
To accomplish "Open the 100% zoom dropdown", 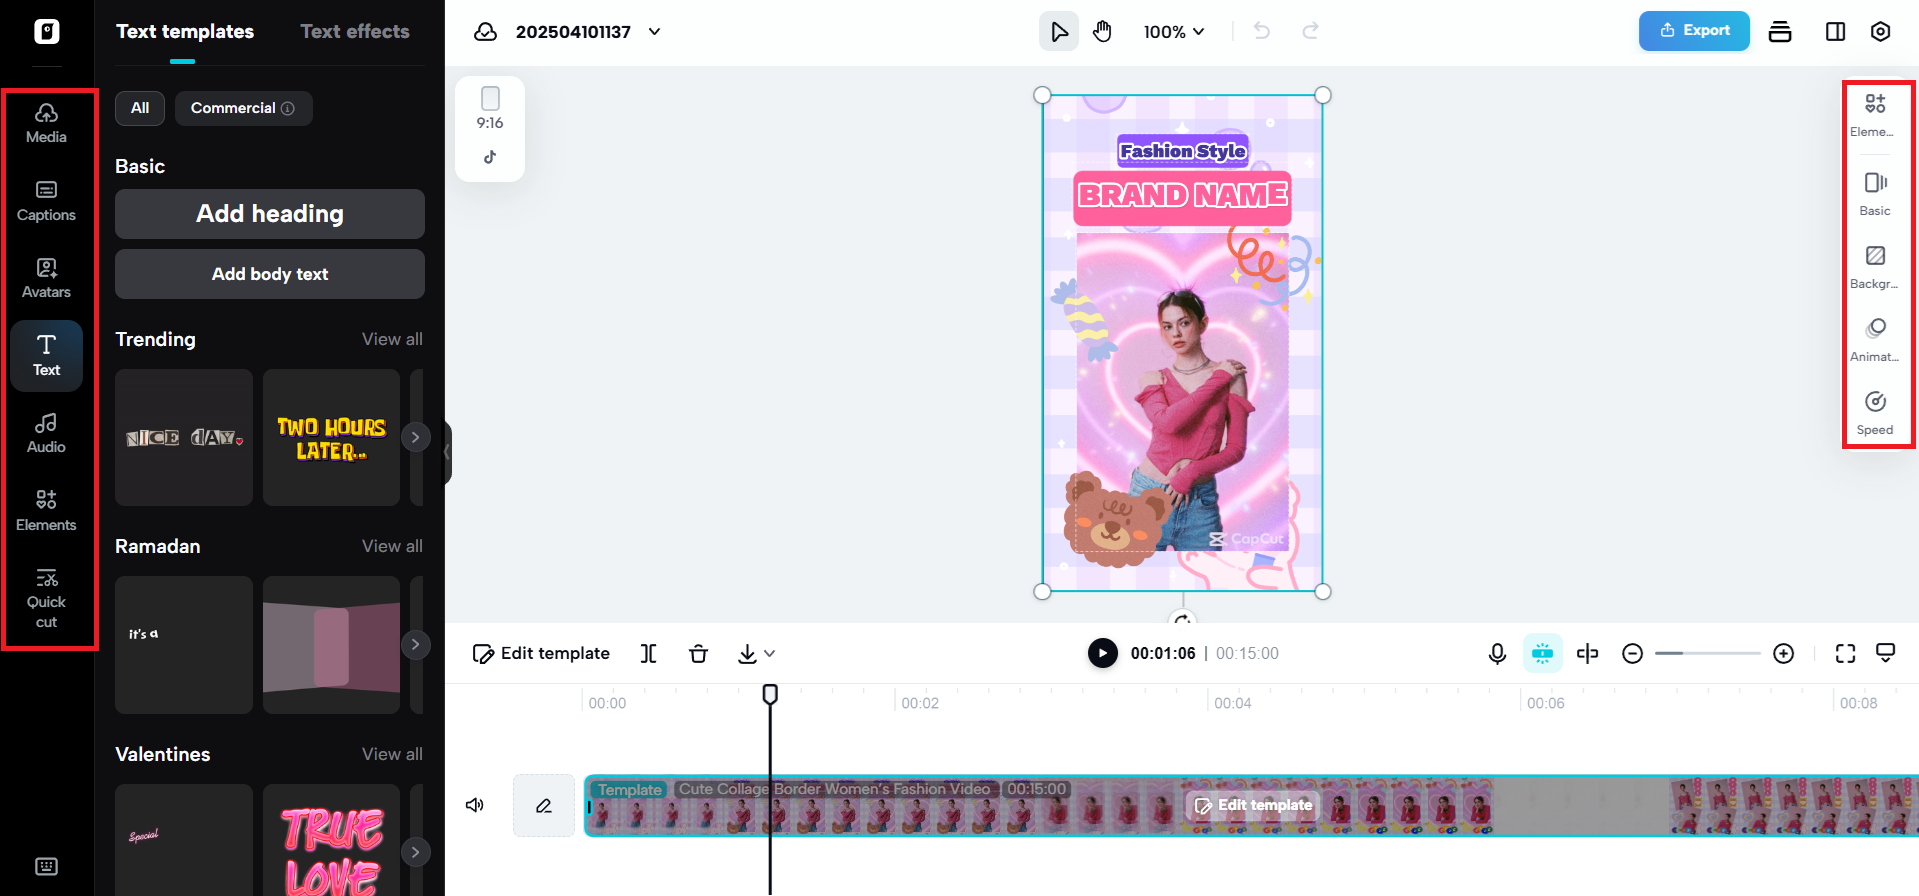I will (x=1174, y=32).
